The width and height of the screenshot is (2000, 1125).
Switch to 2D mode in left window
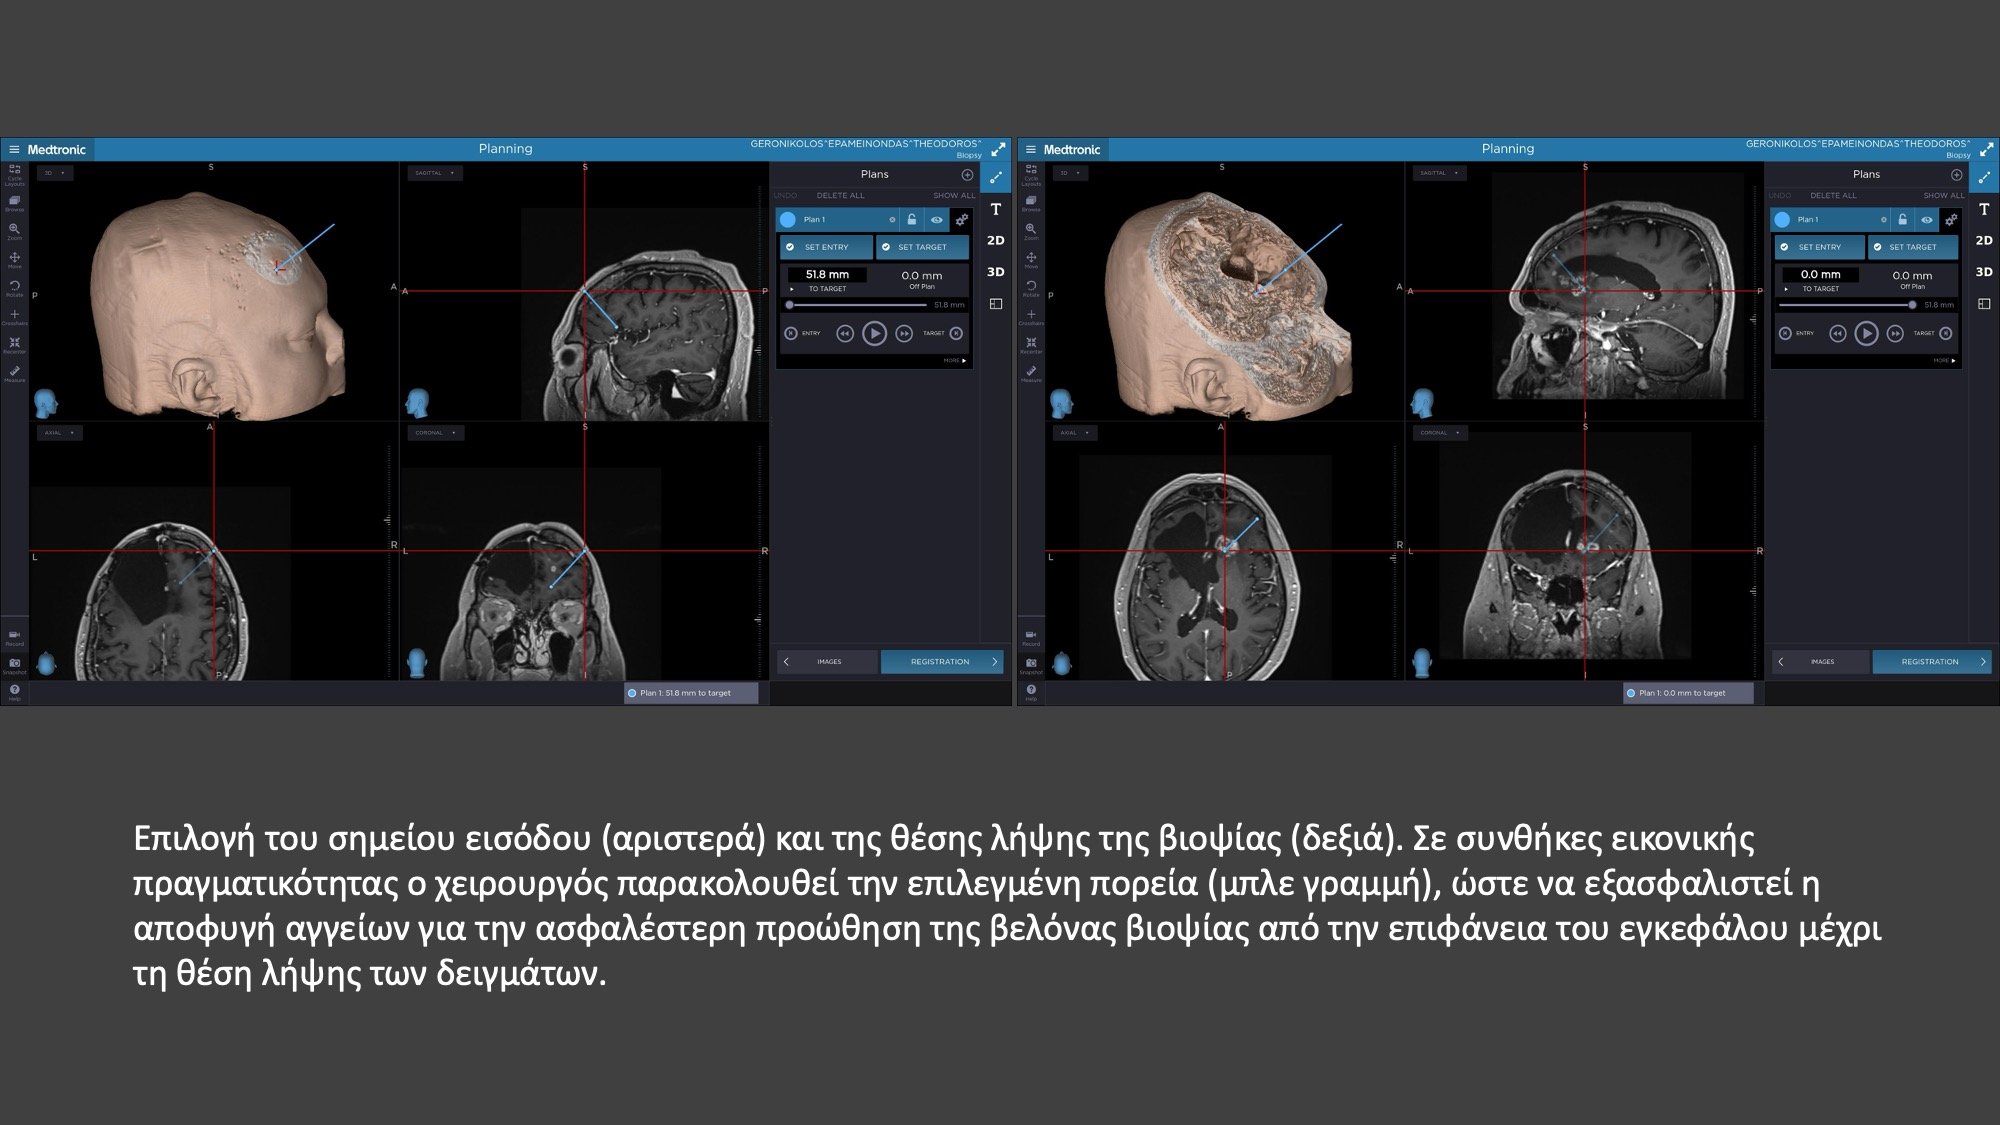[995, 241]
